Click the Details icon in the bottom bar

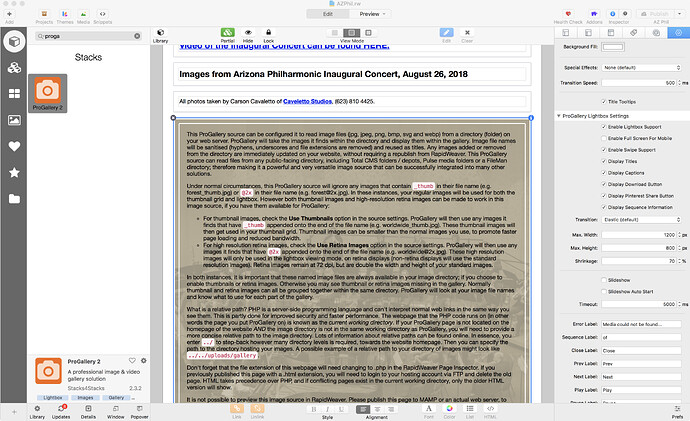click(88, 409)
